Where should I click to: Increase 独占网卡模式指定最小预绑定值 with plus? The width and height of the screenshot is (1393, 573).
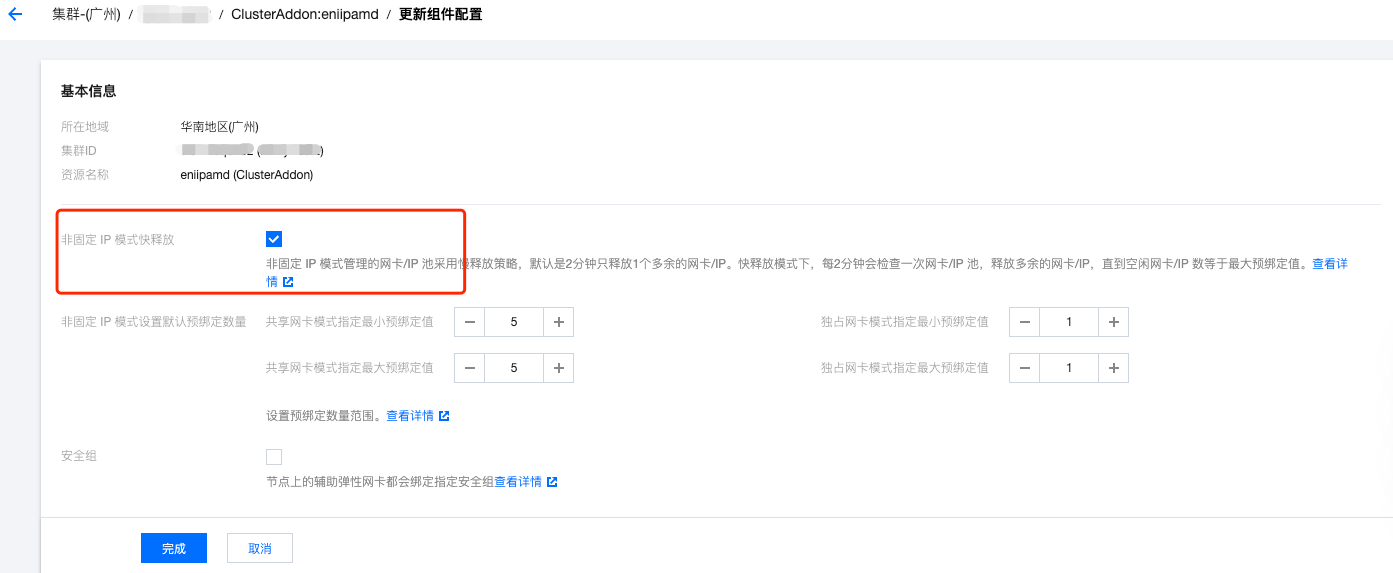pos(1113,322)
